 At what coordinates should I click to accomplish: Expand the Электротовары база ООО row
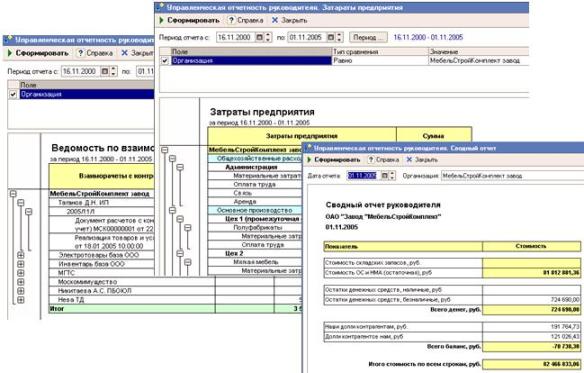(21, 255)
